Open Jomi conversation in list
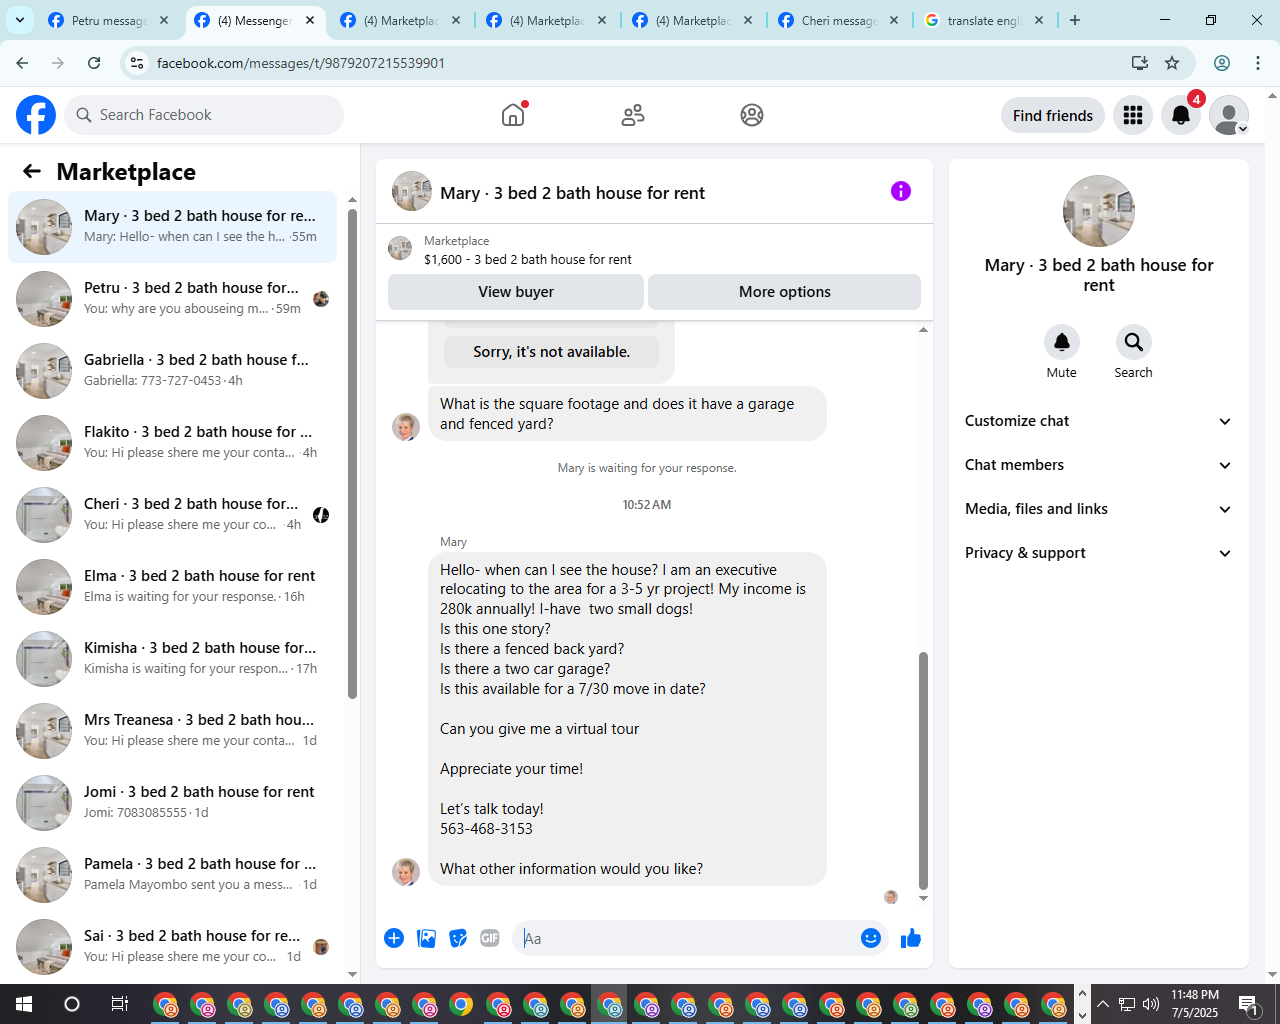Image resolution: width=1280 pixels, height=1024 pixels. point(172,803)
